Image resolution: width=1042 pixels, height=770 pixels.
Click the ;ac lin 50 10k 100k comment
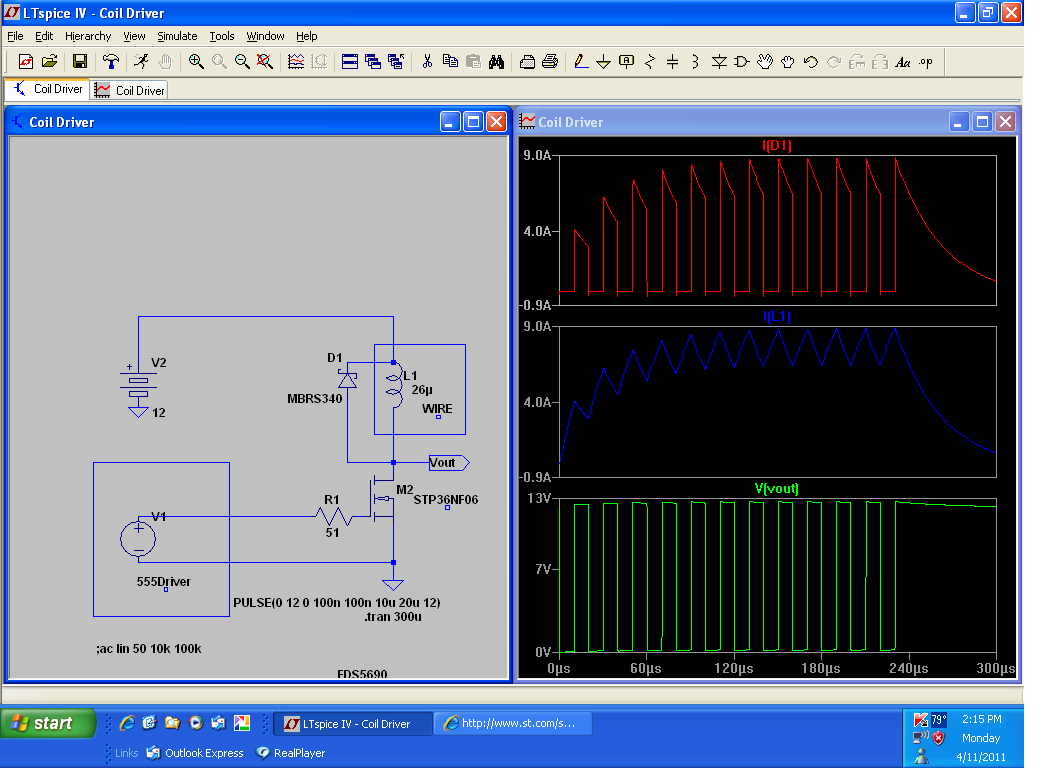pyautogui.click(x=149, y=648)
